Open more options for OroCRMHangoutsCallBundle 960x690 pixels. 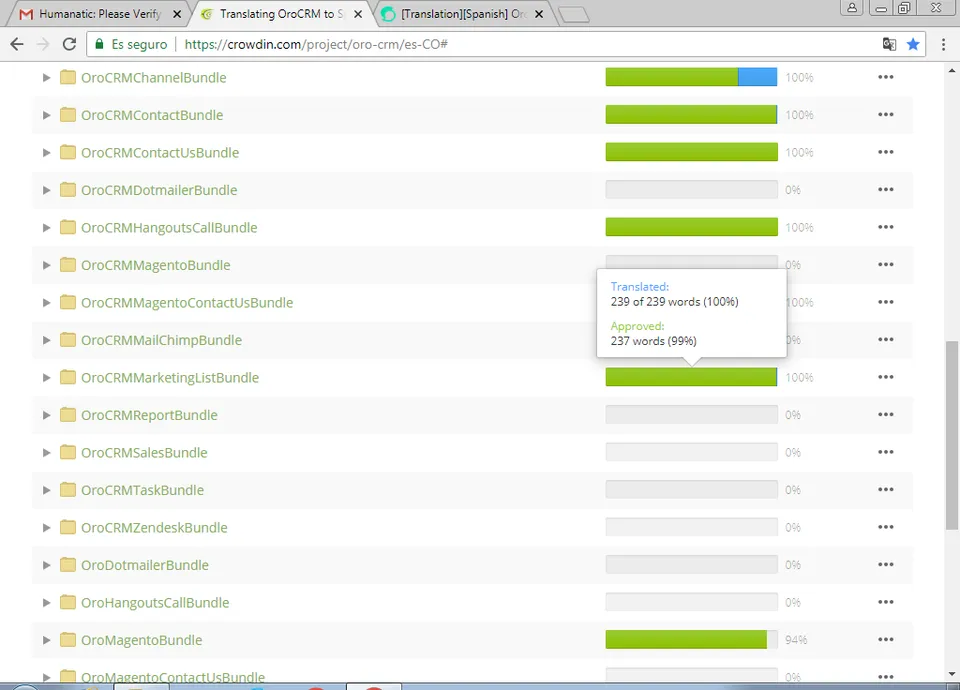(x=885, y=227)
